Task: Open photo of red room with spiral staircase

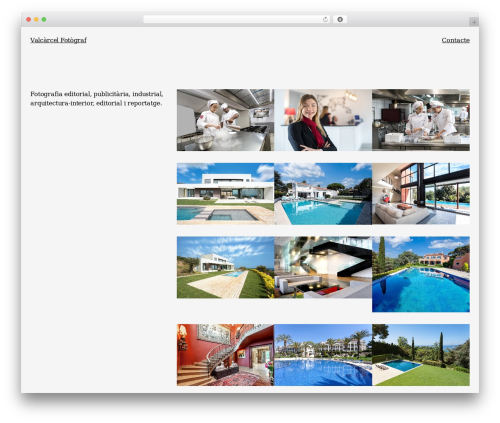Action: (x=225, y=355)
